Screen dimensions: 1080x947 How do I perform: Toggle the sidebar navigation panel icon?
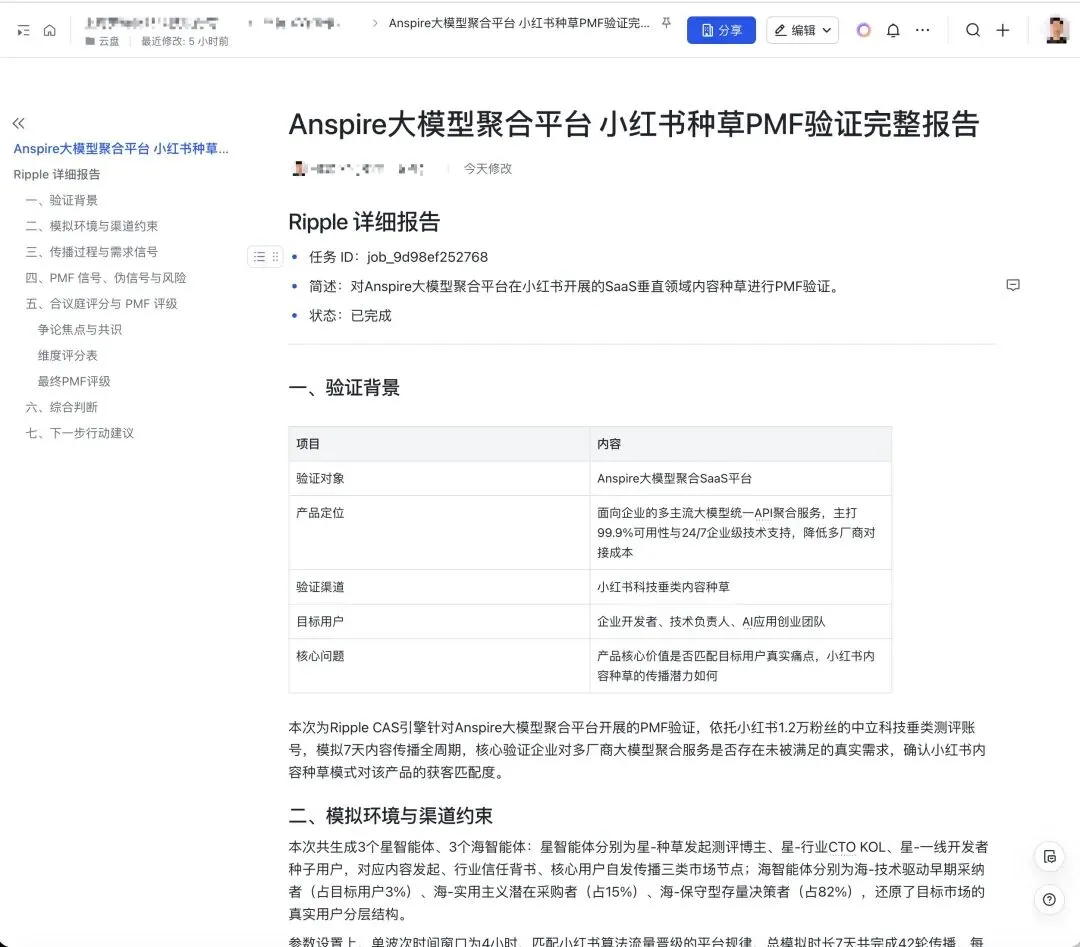click(x=23, y=30)
